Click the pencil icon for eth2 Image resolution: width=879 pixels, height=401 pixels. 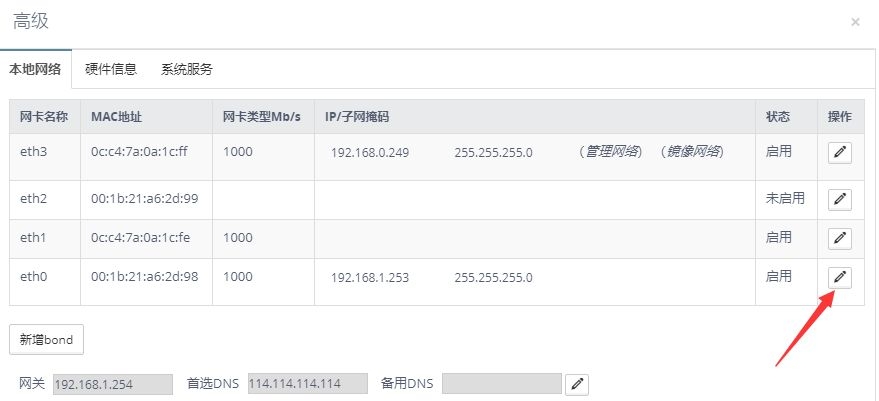840,199
